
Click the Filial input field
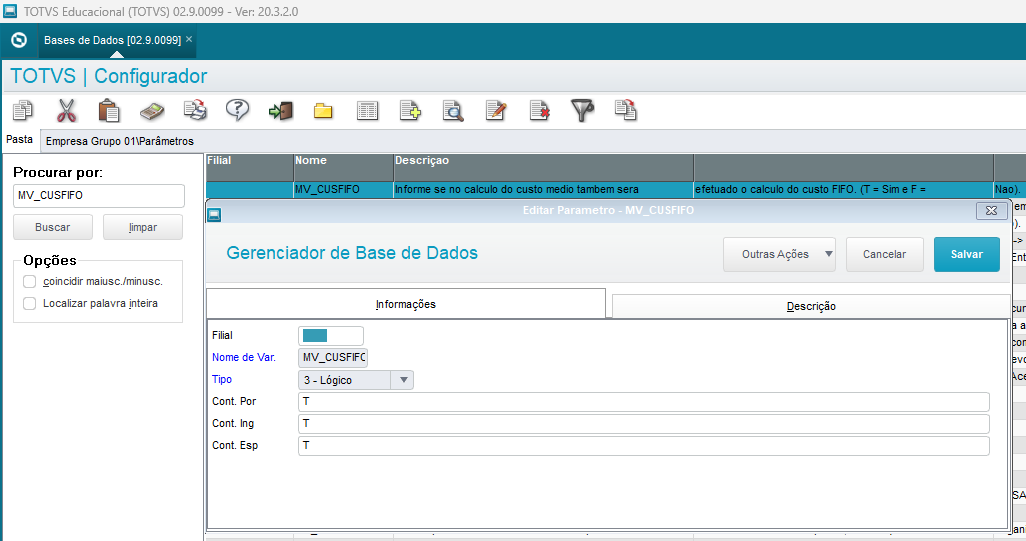coord(330,336)
